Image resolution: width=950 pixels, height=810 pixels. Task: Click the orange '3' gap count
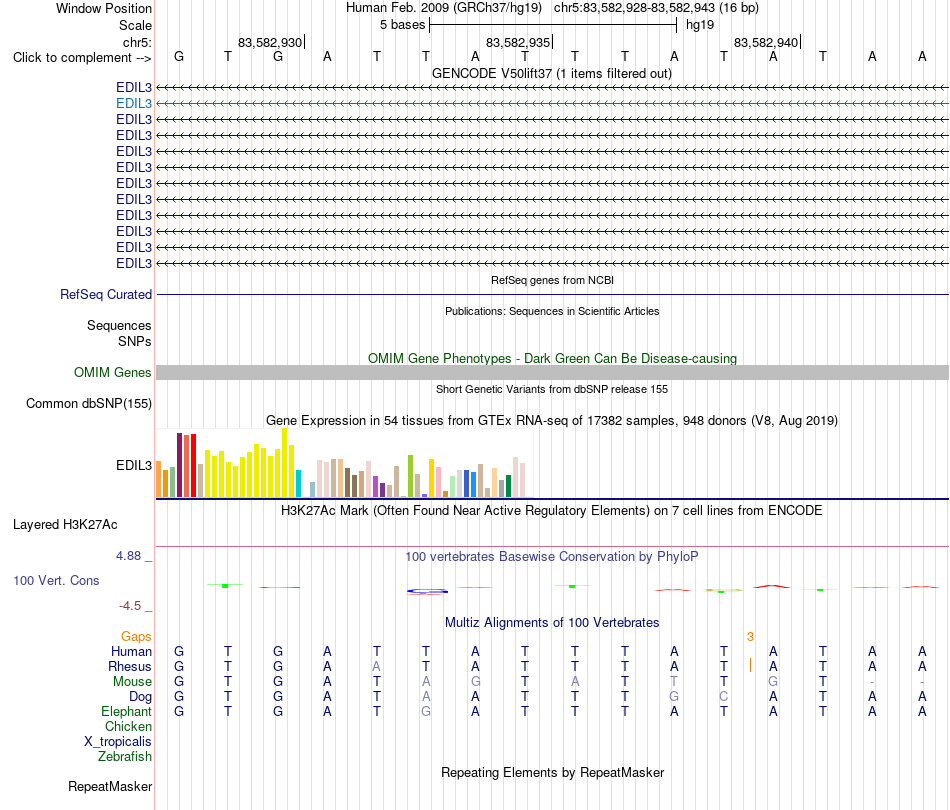coord(750,636)
